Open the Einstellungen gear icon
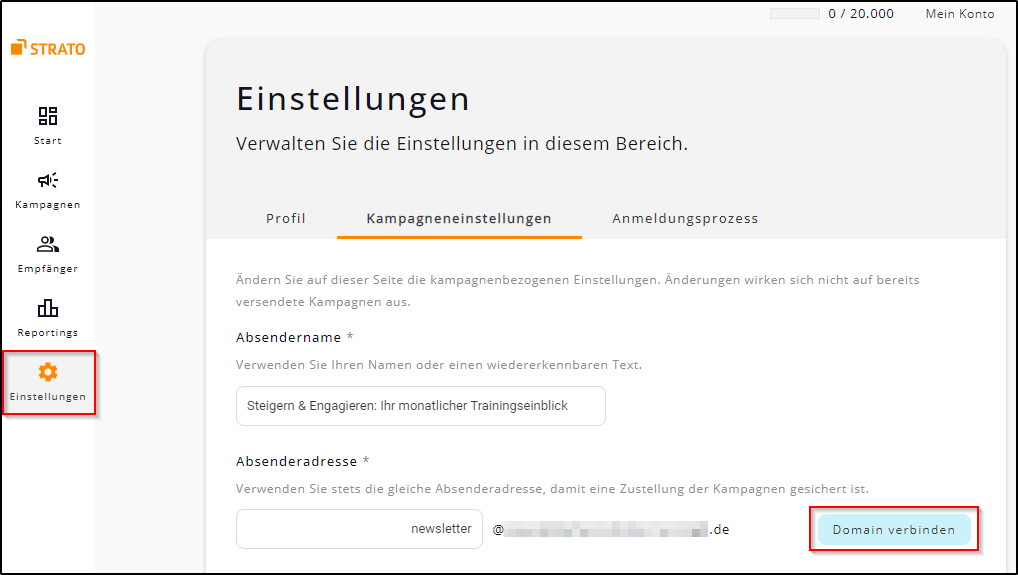1018x575 pixels. (47, 372)
